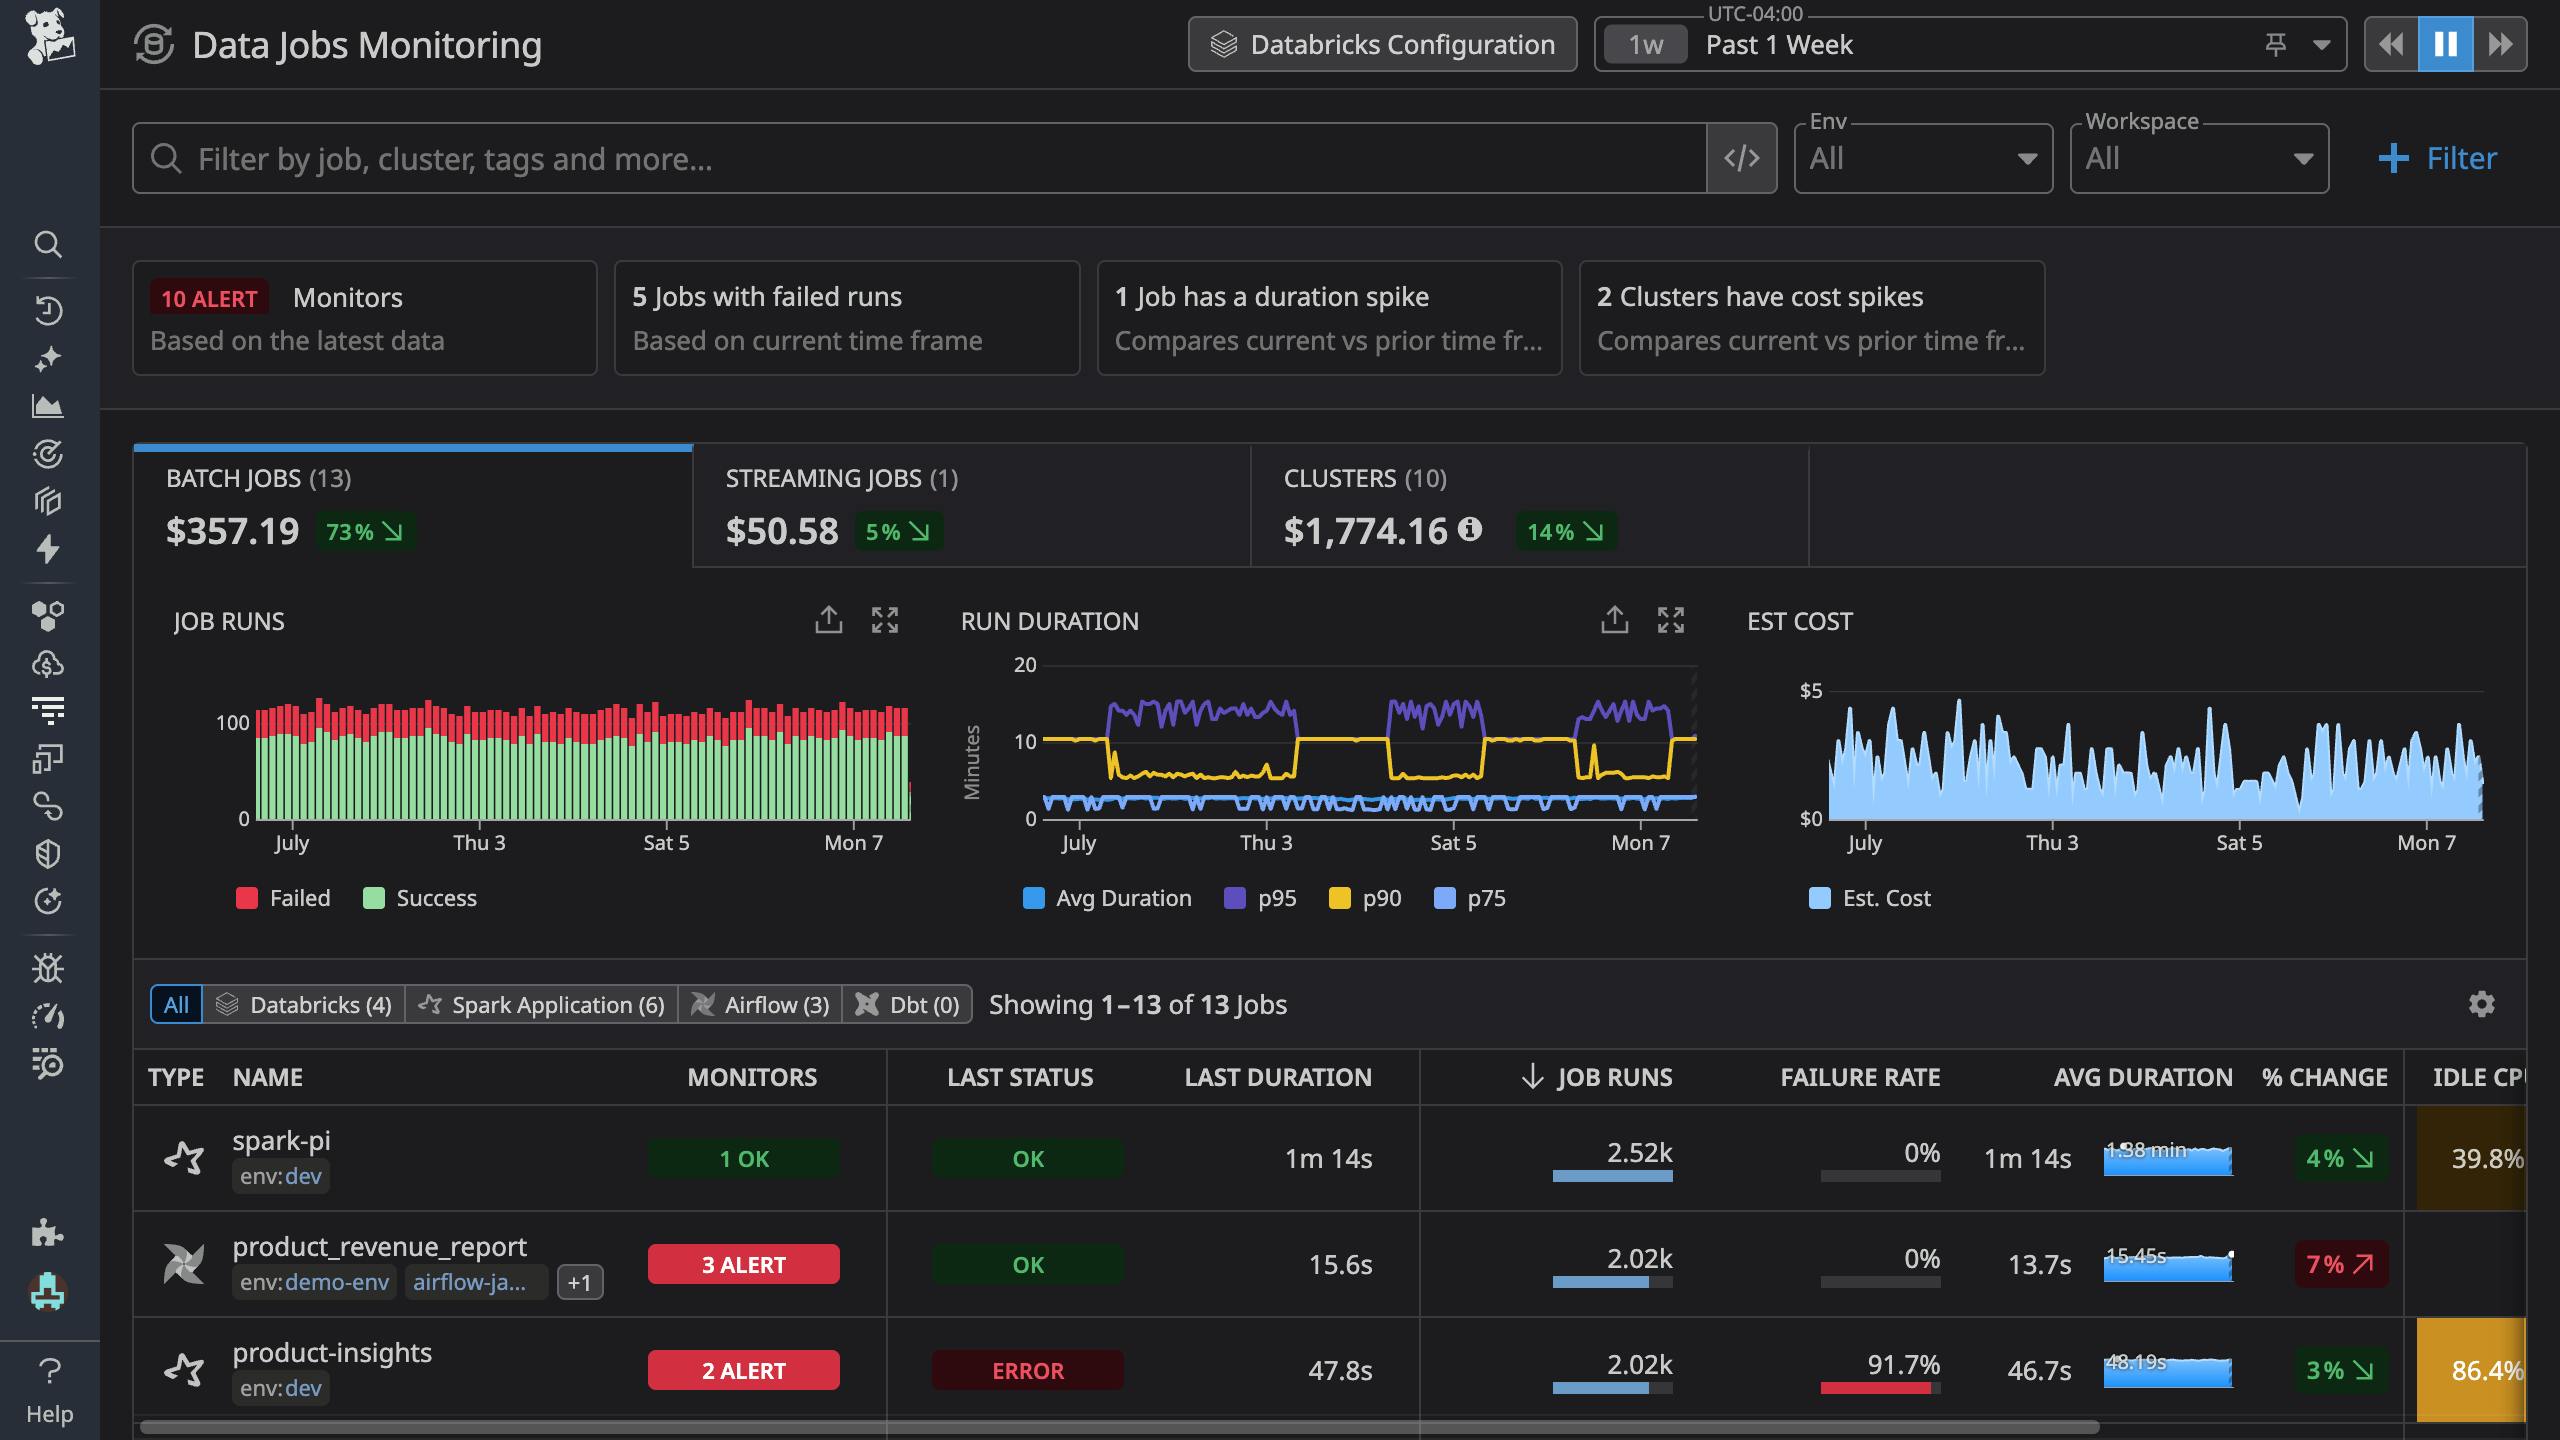The height and width of the screenshot is (1440, 2560).
Task: Pin the current time frame
Action: [2273, 45]
